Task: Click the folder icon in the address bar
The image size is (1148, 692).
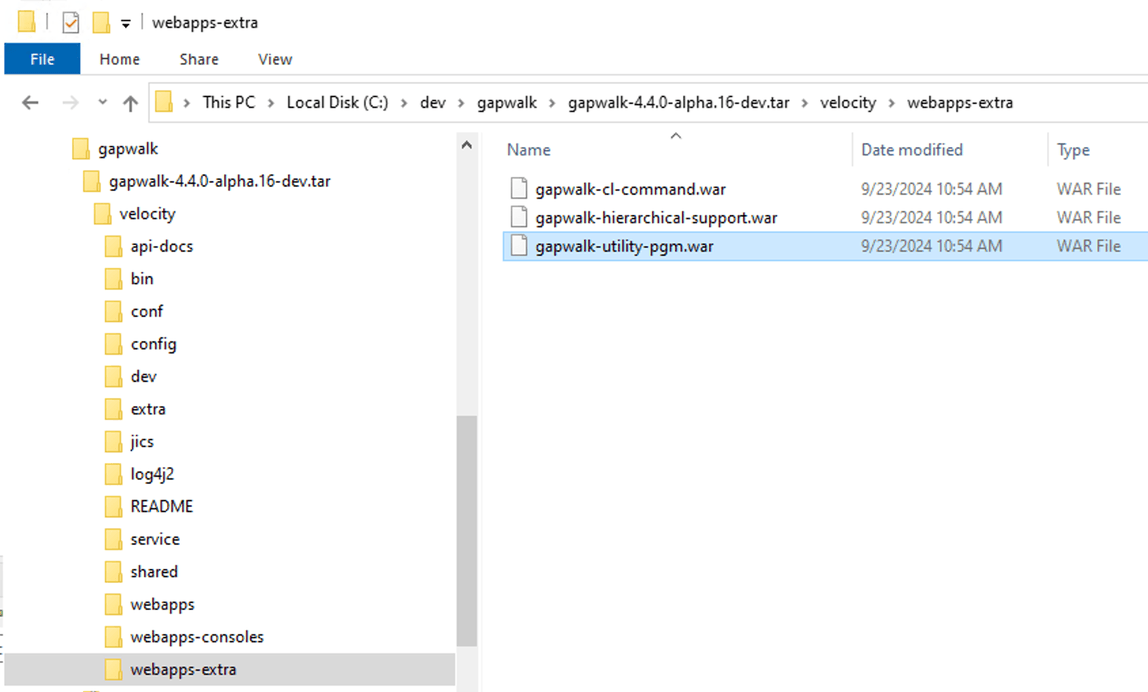Action: [164, 102]
